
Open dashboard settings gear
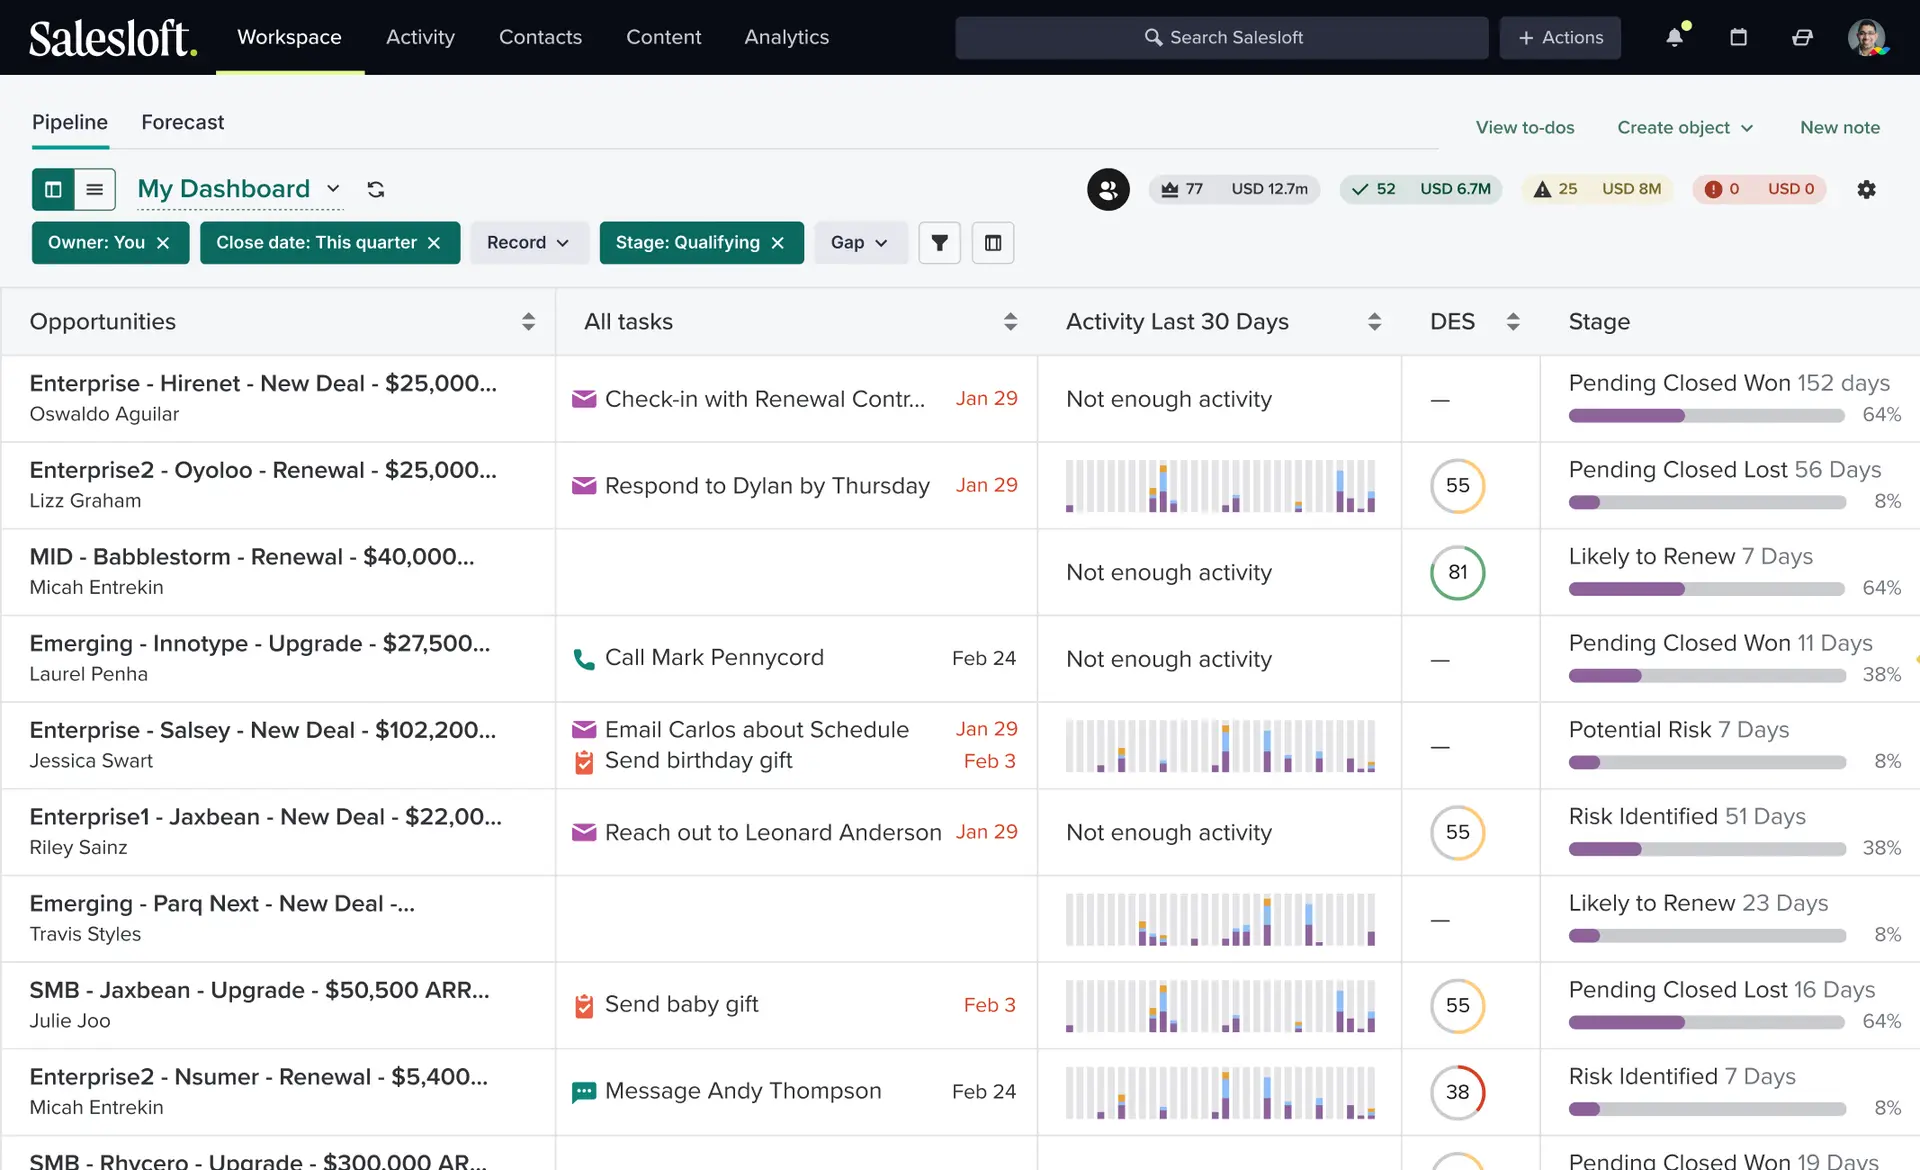coord(1866,189)
